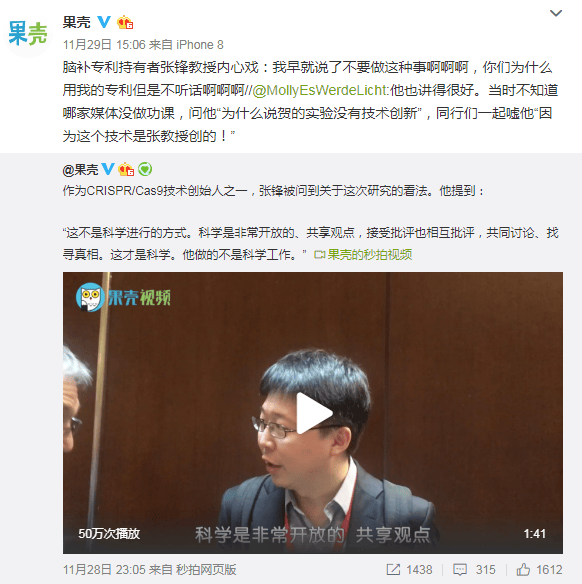Click the 50万次播放 view count
This screenshot has width=582, height=584.
tap(109, 534)
